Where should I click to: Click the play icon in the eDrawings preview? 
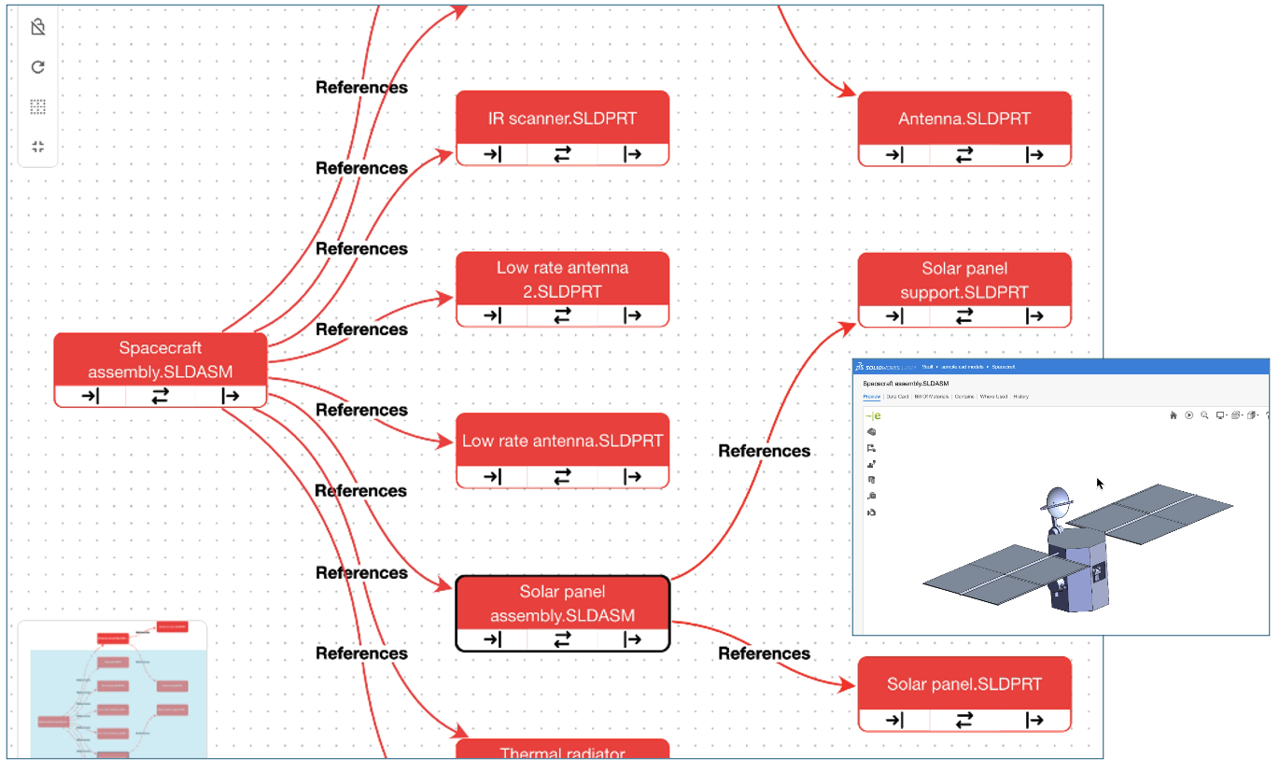coord(1189,415)
